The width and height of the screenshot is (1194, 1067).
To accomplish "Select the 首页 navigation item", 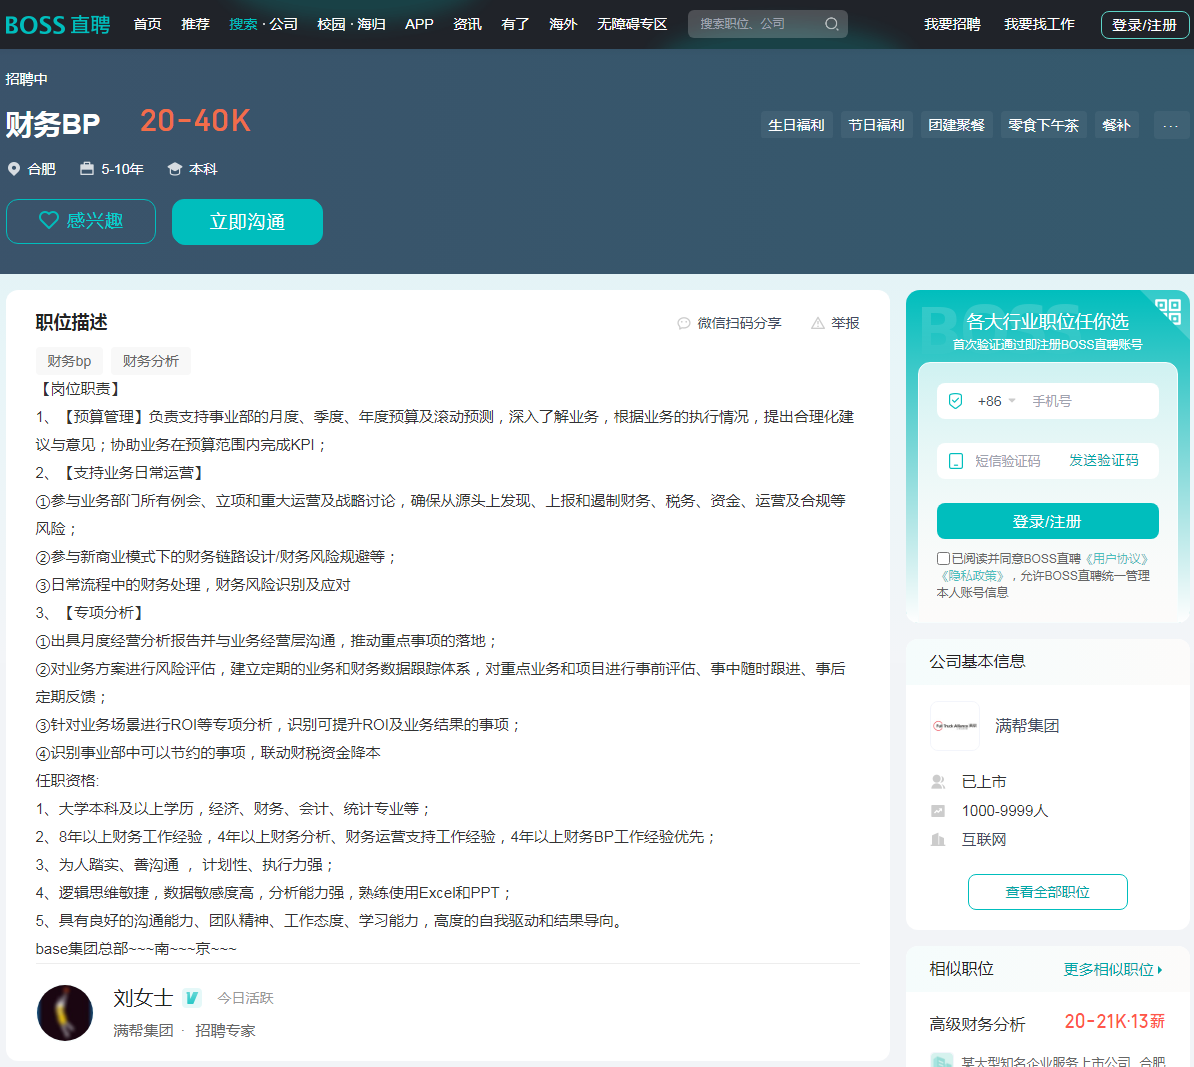I will (x=147, y=24).
